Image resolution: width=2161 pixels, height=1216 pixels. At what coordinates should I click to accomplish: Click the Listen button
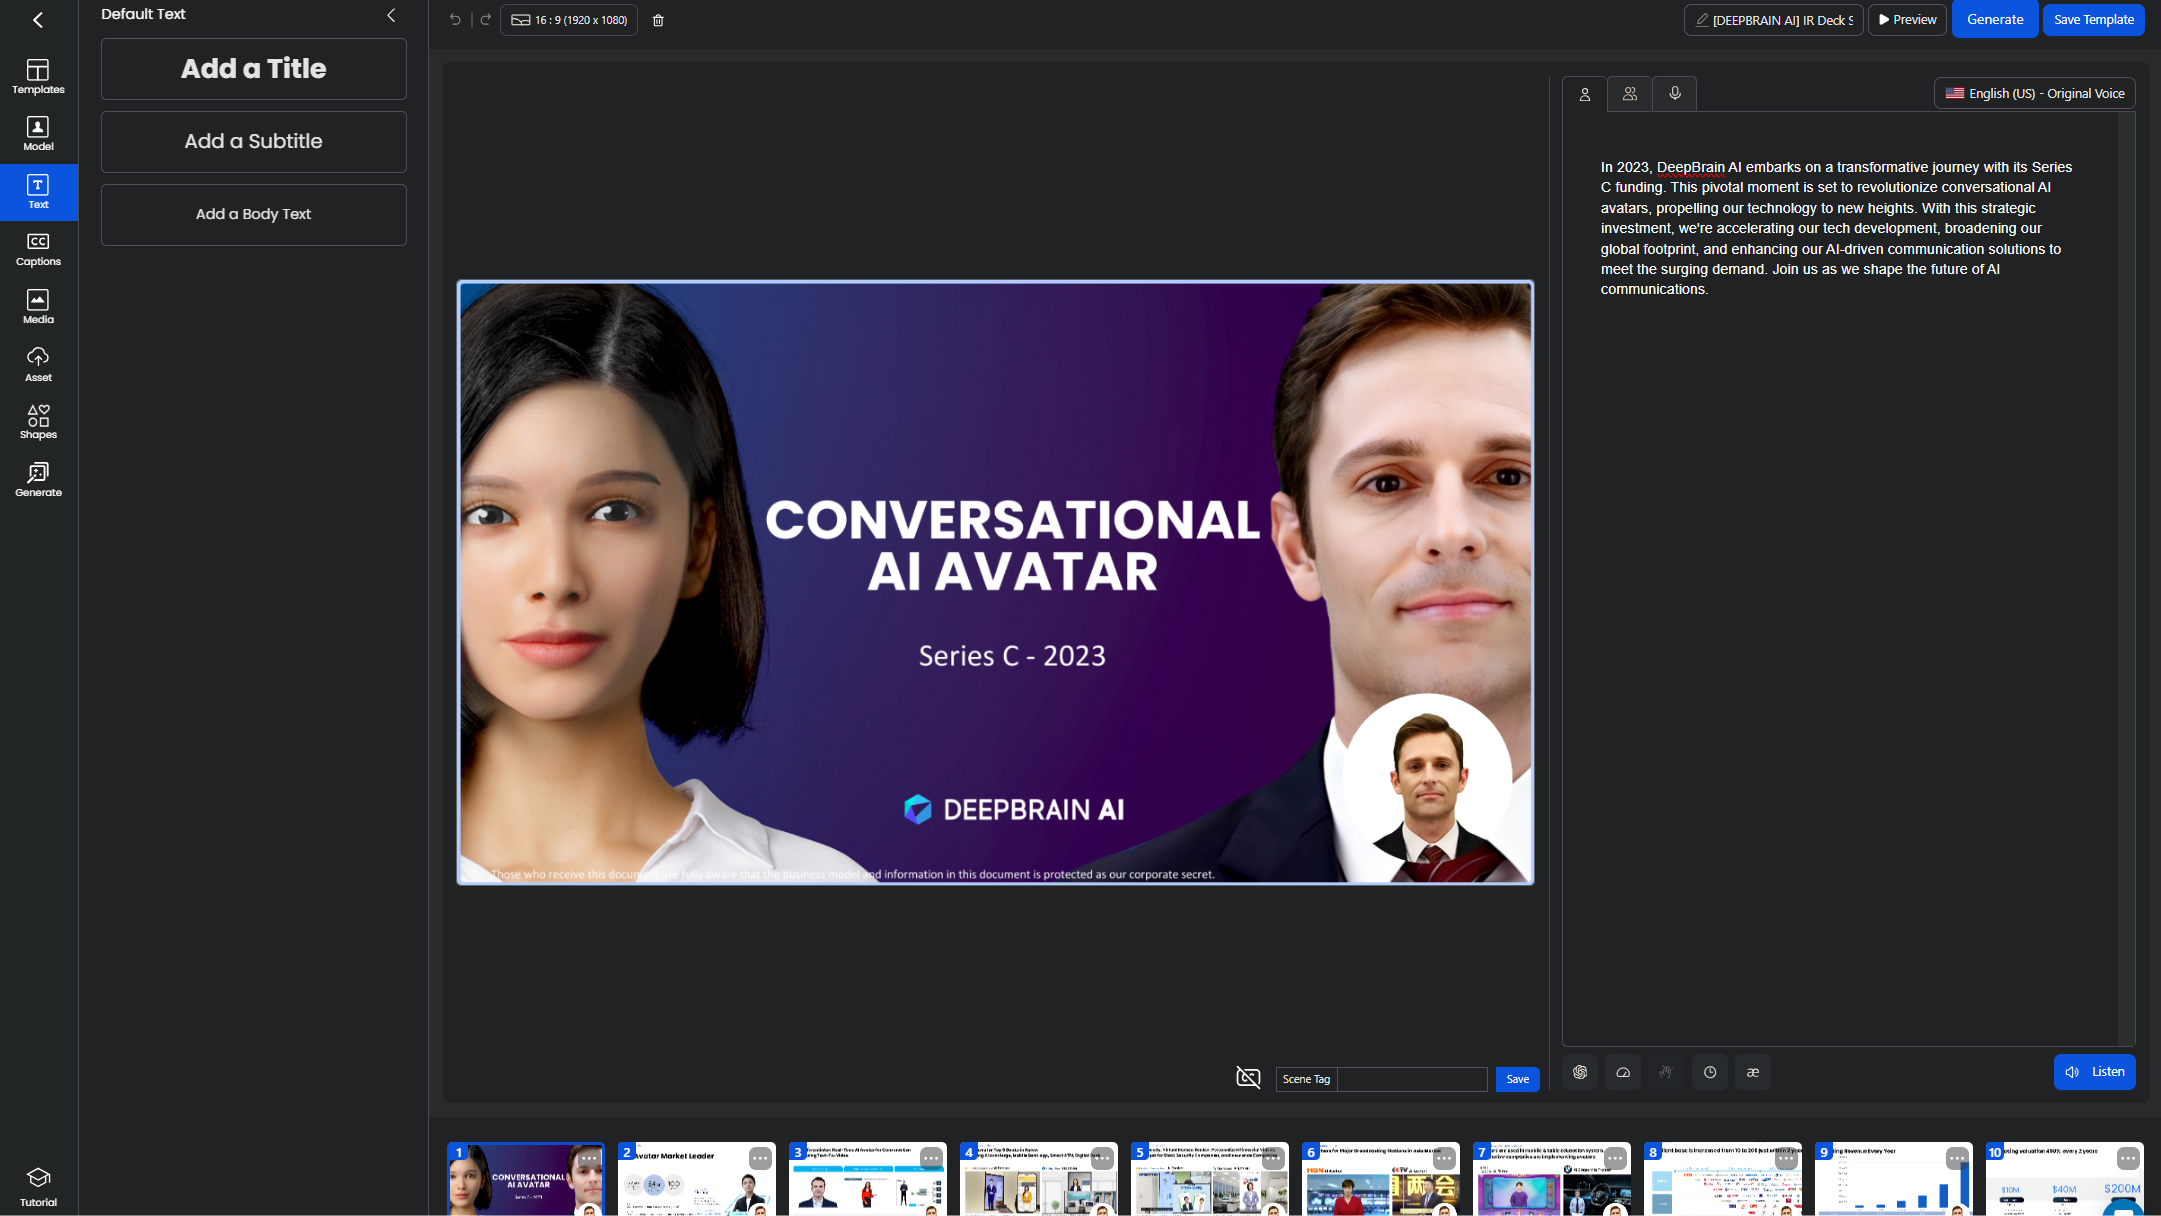click(2095, 1072)
